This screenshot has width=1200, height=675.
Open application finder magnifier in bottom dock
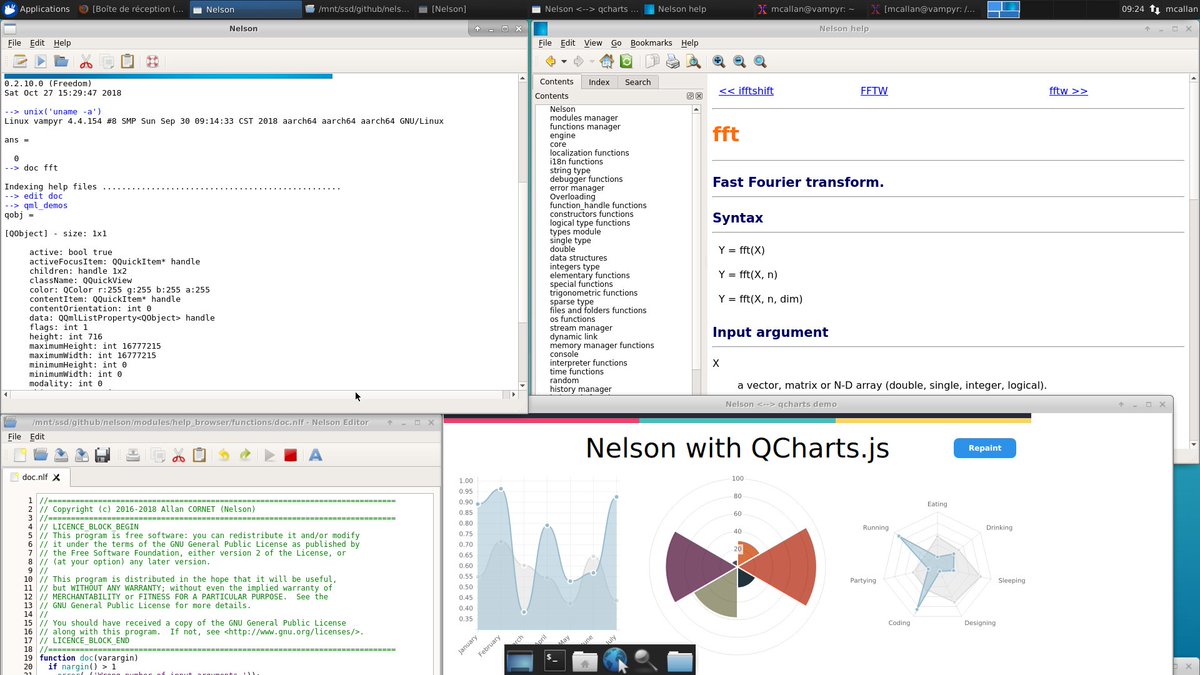(647, 660)
